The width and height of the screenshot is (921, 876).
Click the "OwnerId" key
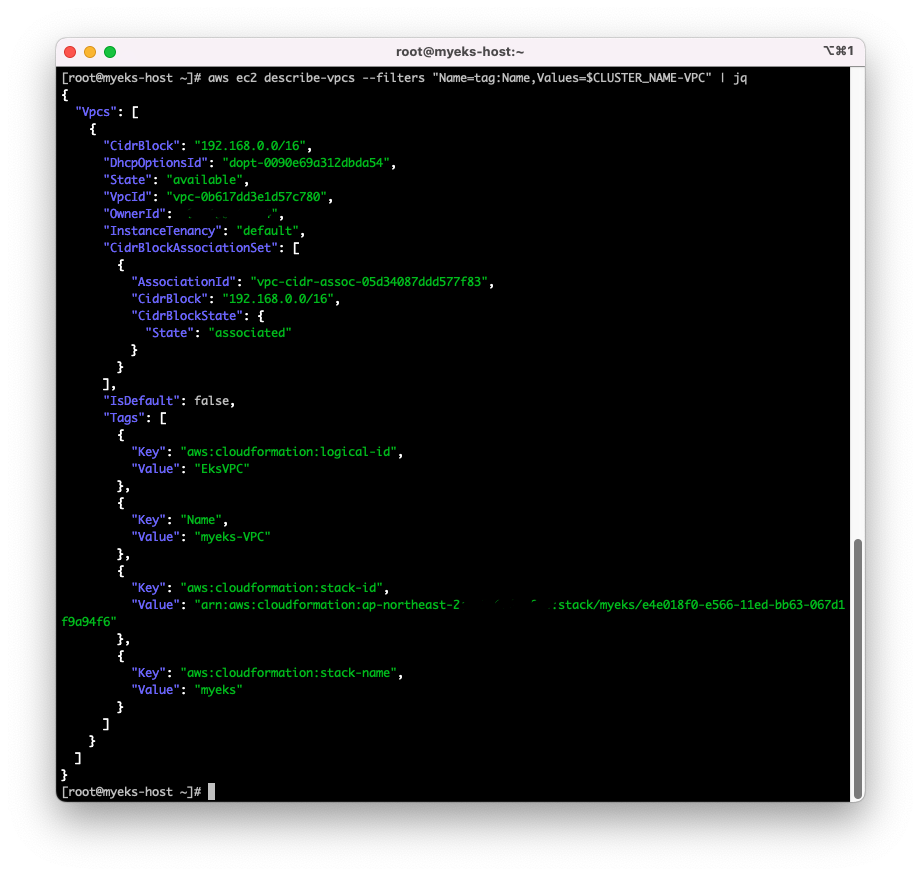[x=135, y=214]
